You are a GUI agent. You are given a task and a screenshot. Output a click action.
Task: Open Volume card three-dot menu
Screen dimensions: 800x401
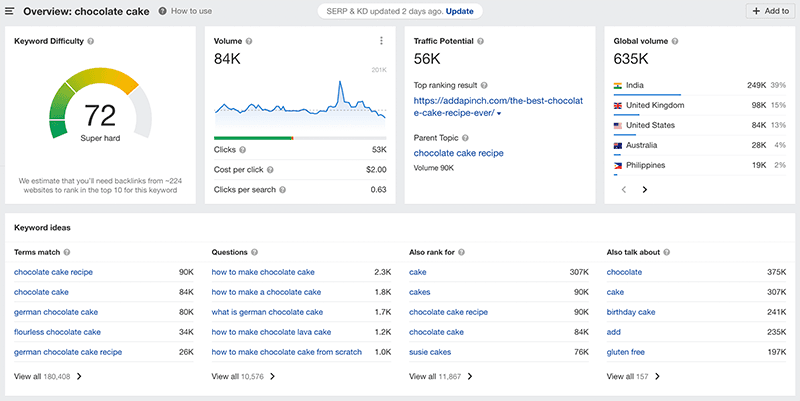pos(381,41)
